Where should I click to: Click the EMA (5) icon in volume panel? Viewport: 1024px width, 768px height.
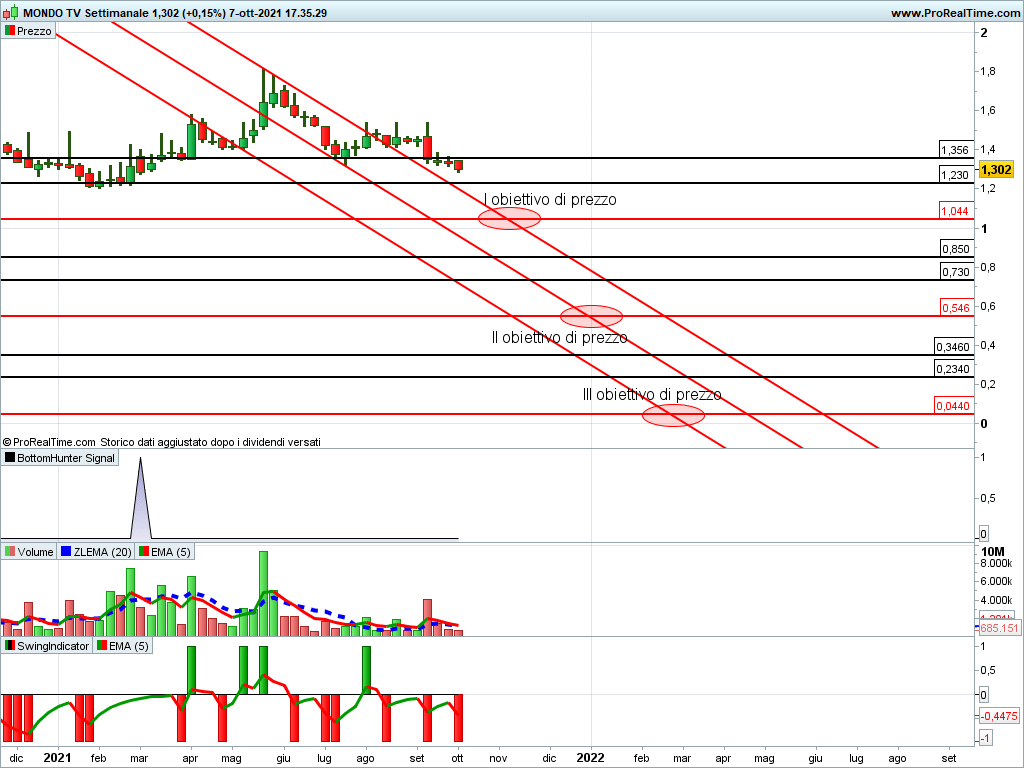pyautogui.click(x=143, y=551)
